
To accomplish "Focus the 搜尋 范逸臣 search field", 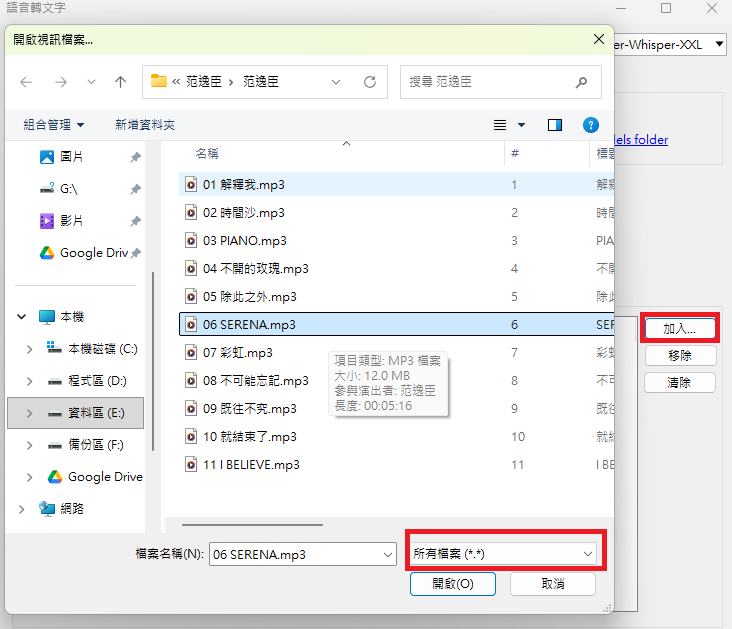I will pyautogui.click(x=490, y=82).
